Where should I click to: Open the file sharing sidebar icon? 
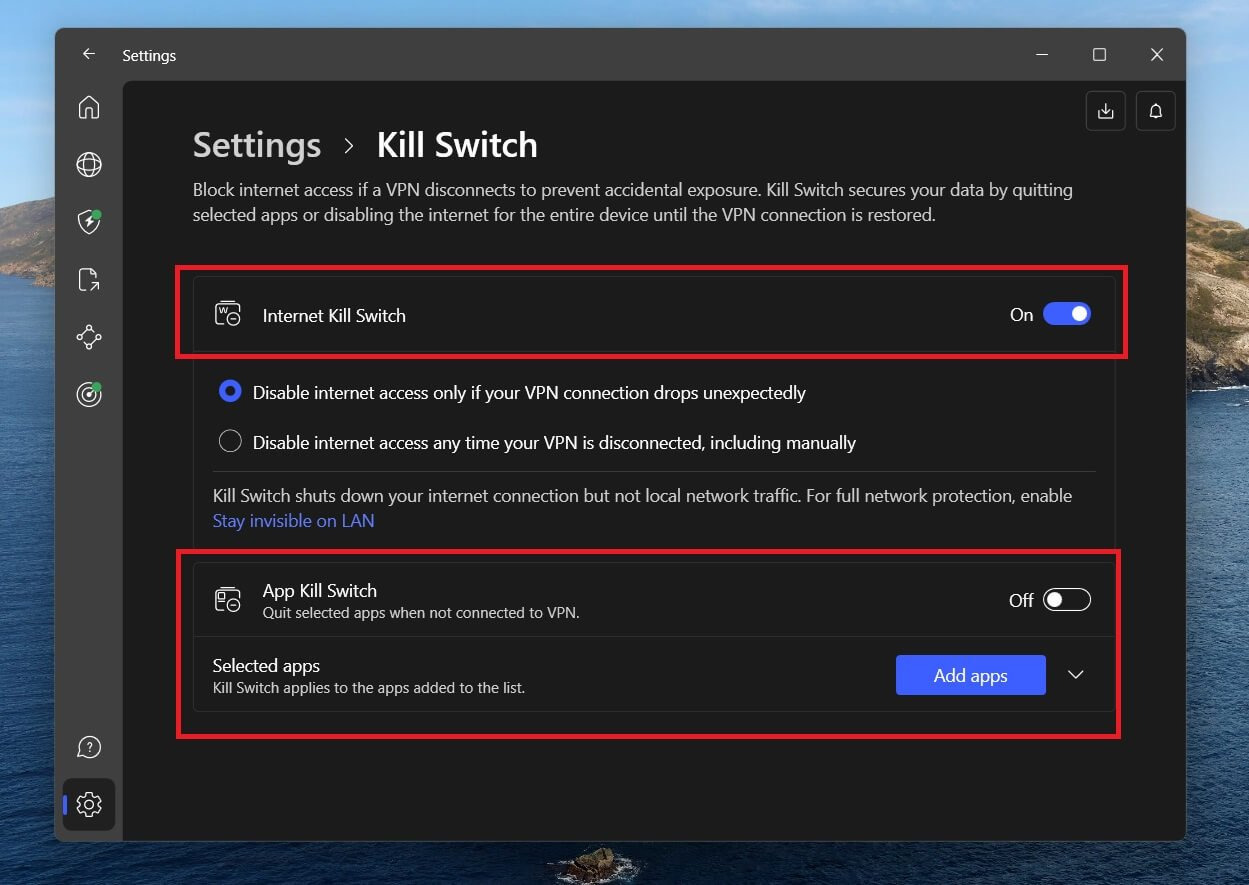pos(89,280)
